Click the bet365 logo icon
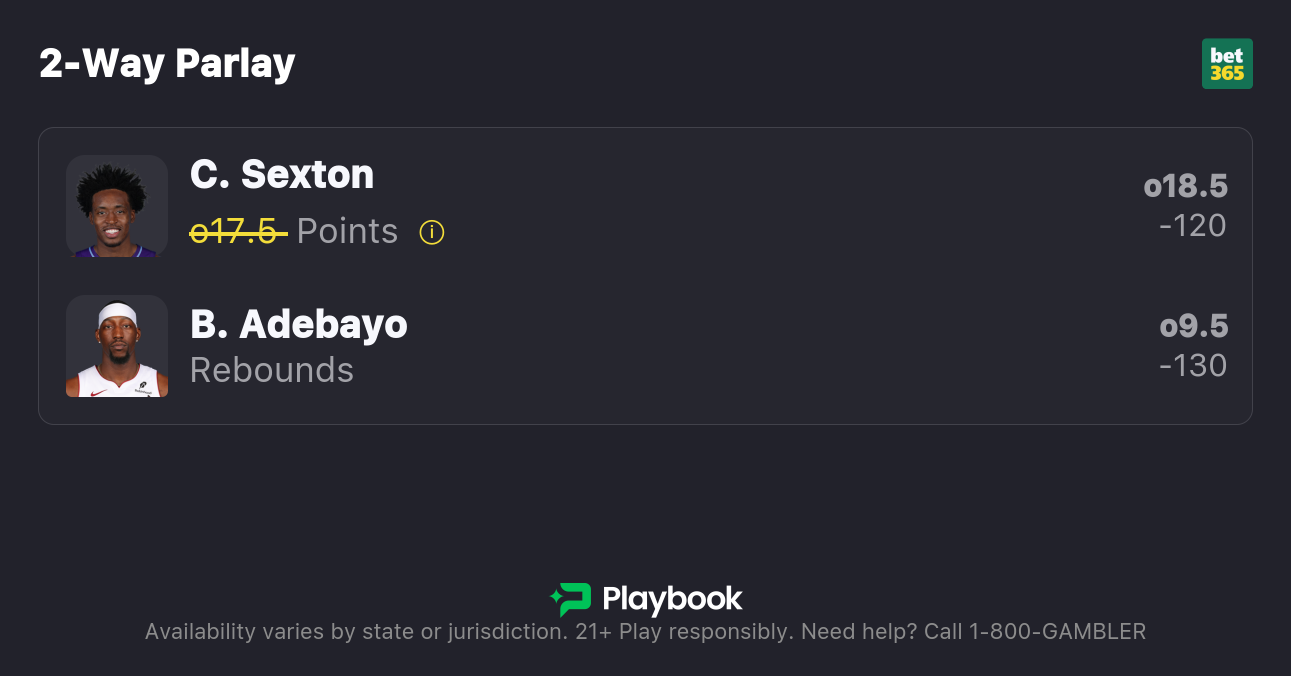Screen dimensions: 1291x676 tap(1227, 64)
